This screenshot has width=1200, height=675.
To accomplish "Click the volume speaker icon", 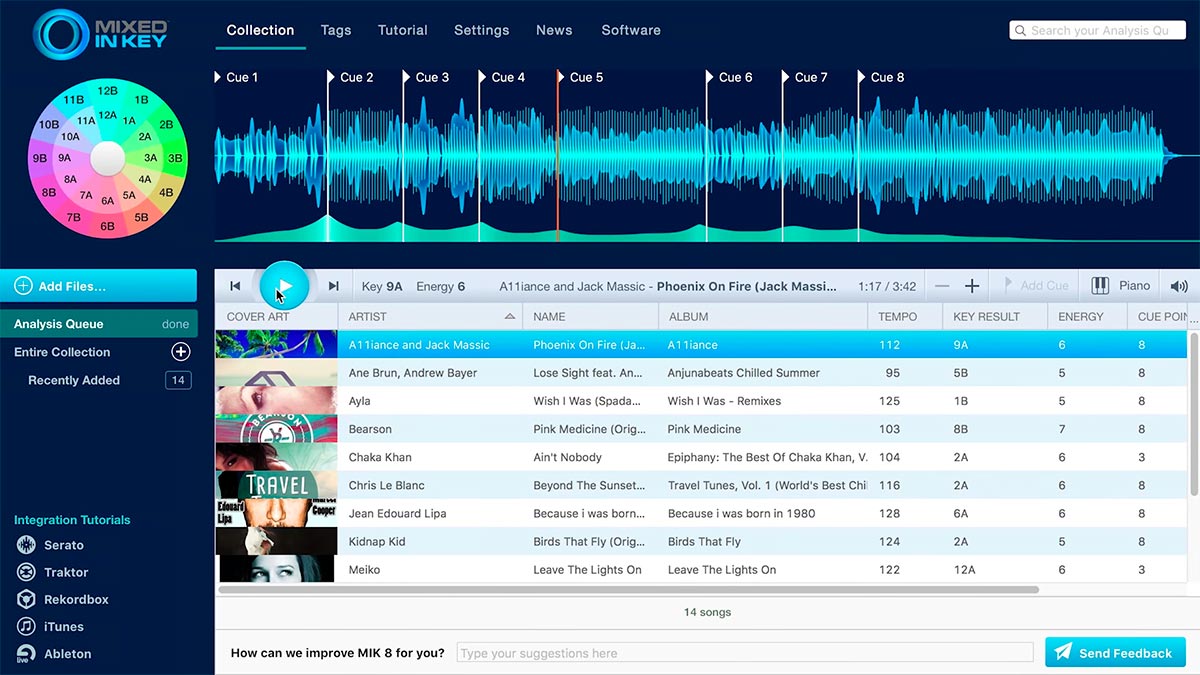I will [1179, 286].
